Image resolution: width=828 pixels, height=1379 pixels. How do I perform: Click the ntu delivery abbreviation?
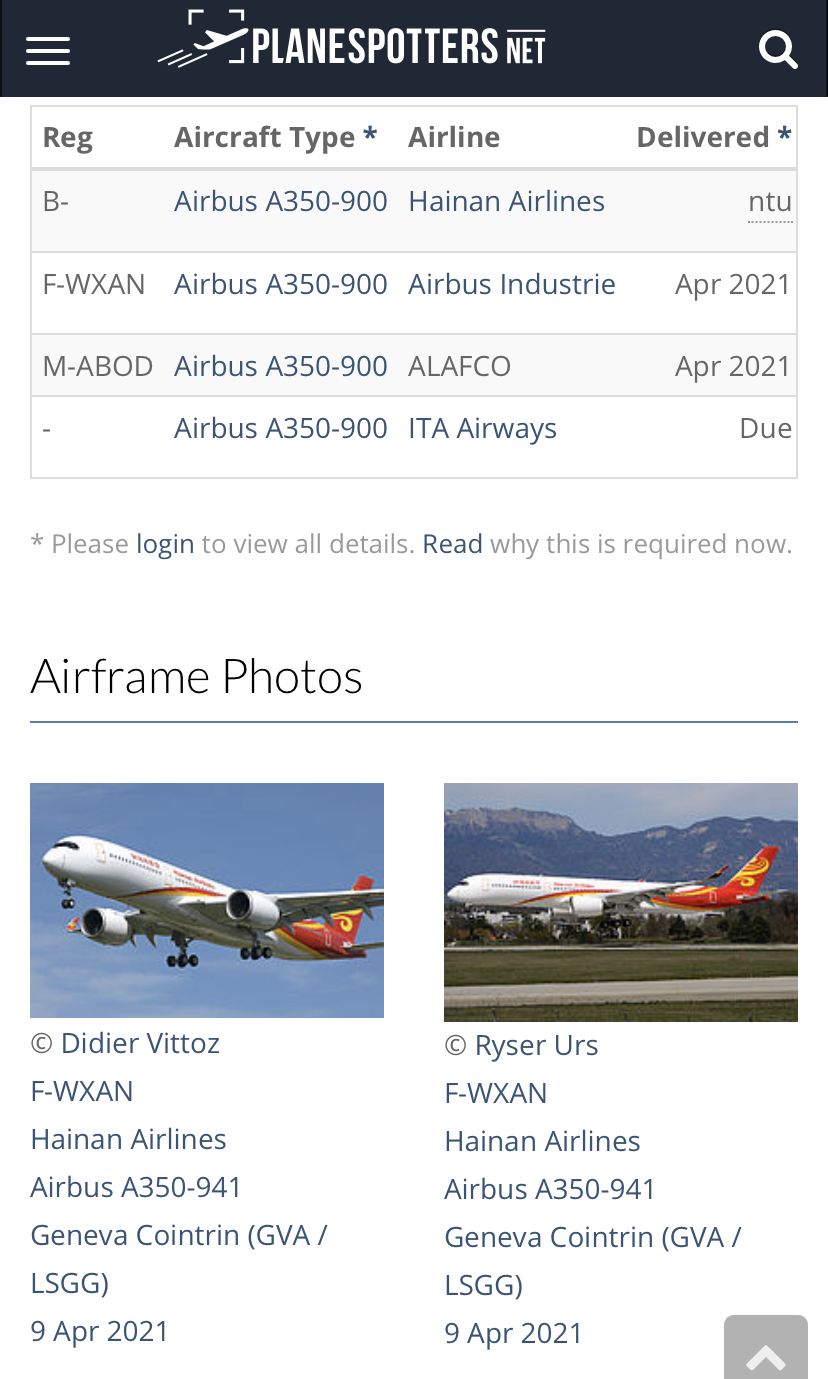click(x=770, y=203)
